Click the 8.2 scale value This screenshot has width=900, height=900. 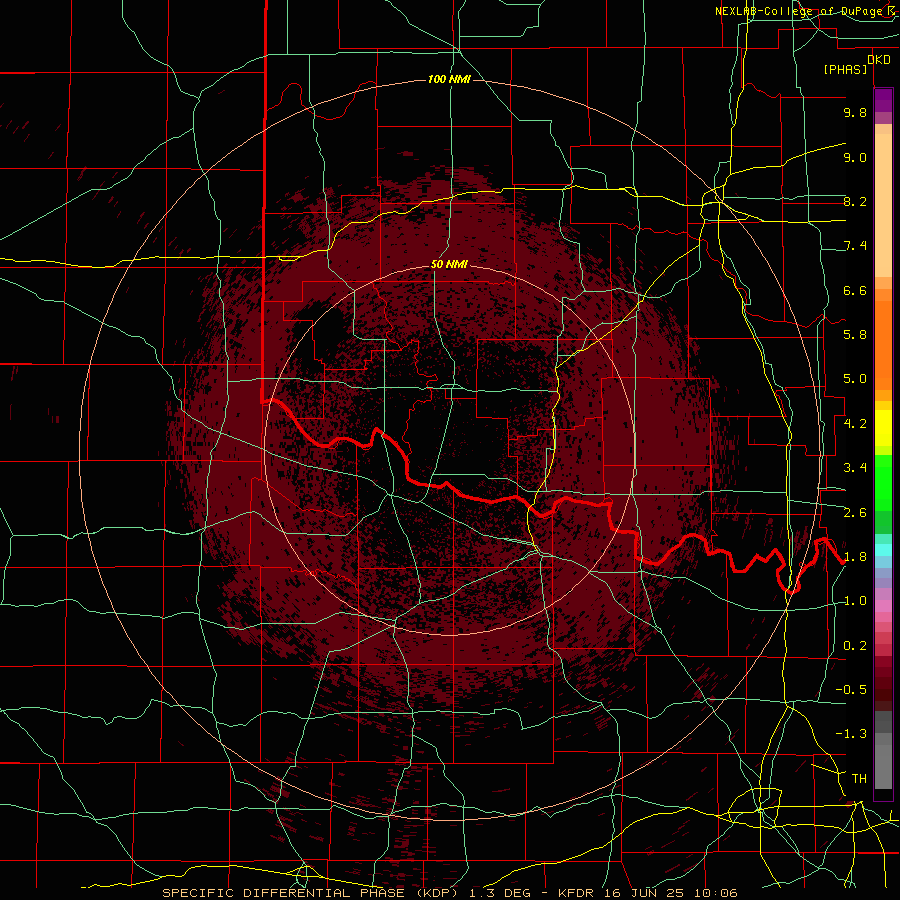pos(855,201)
